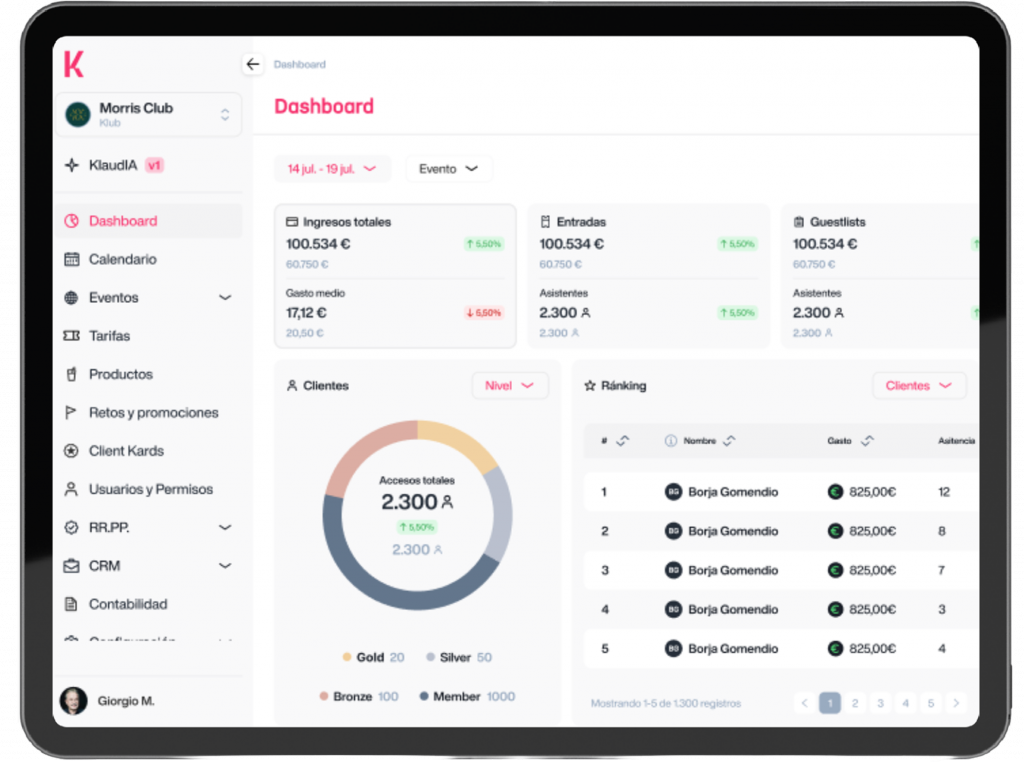Click the Client Kards star icon

pyautogui.click(x=71, y=451)
